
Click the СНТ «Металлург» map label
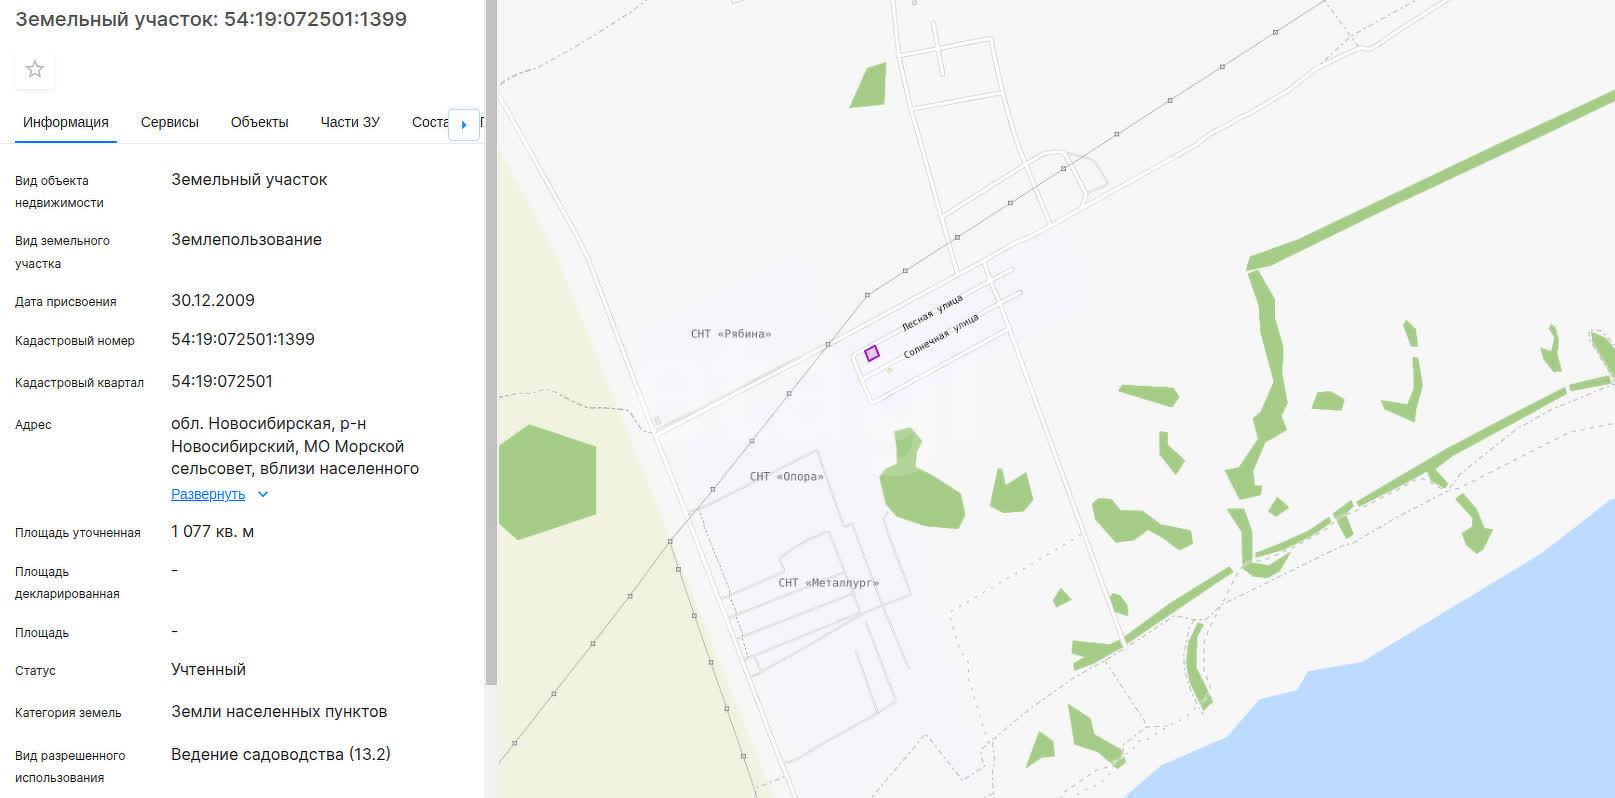829,583
